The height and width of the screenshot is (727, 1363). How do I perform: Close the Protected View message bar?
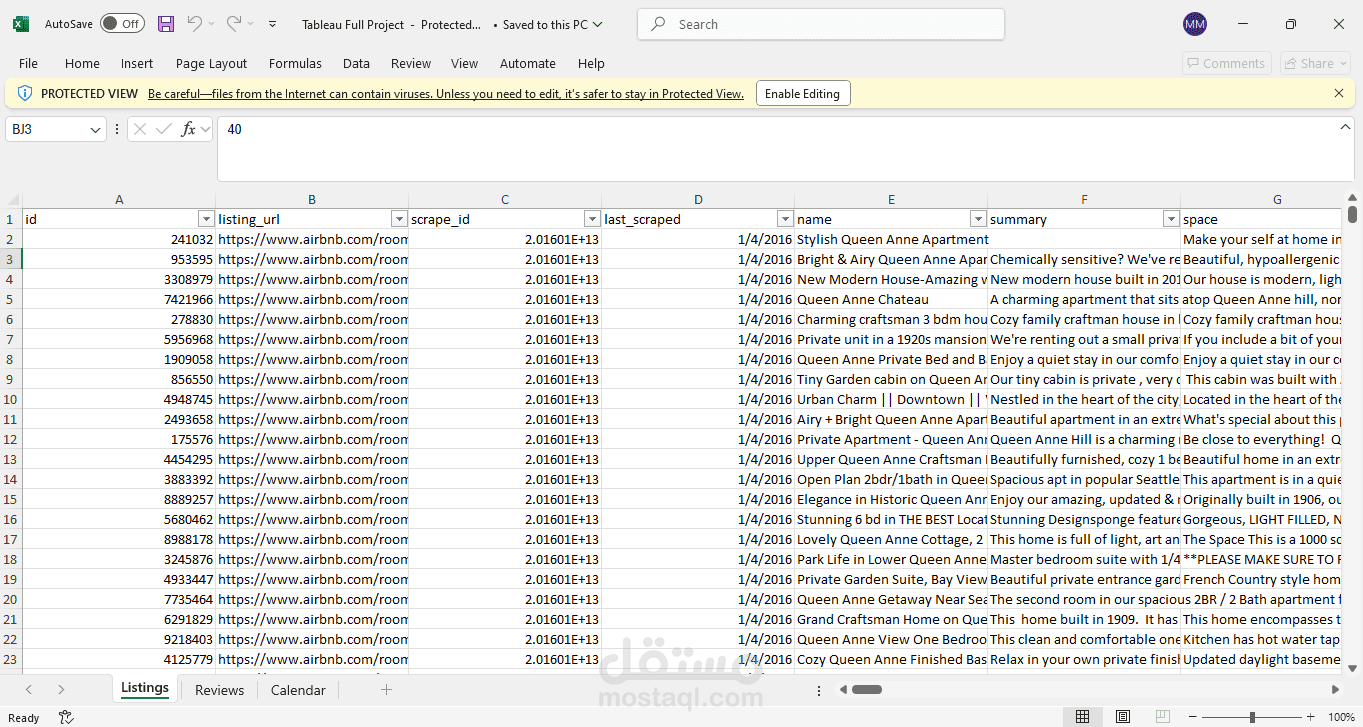coord(1339,93)
